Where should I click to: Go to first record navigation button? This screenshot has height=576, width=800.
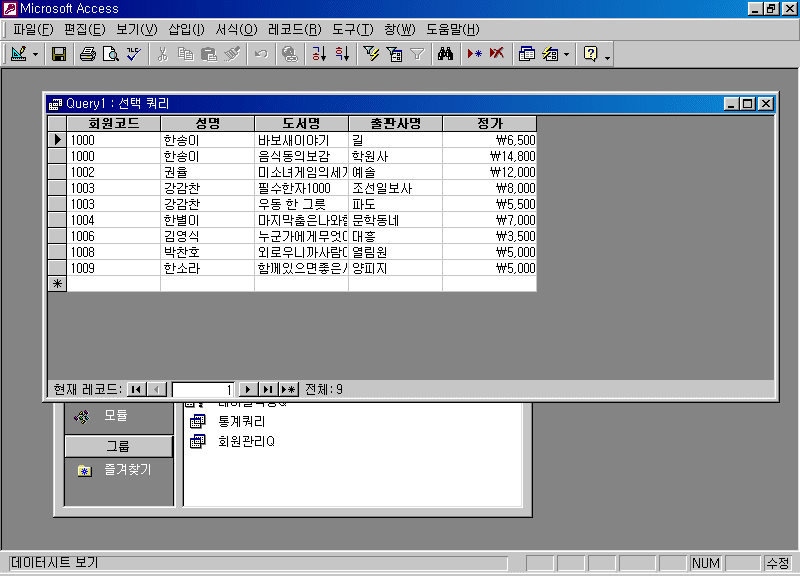(136, 390)
